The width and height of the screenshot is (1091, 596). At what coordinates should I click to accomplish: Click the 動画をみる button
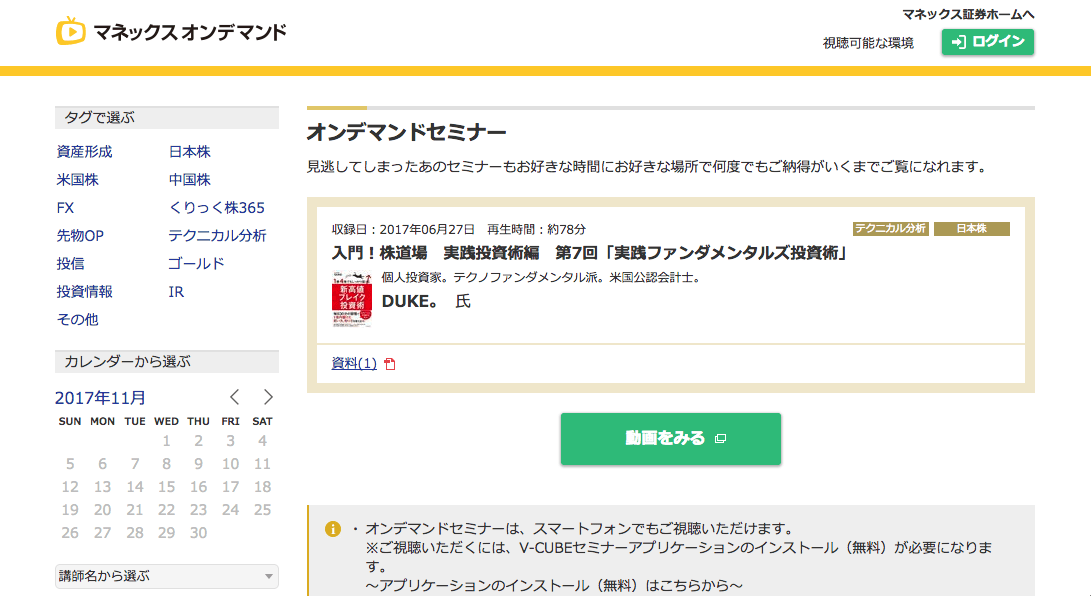pyautogui.click(x=670, y=439)
